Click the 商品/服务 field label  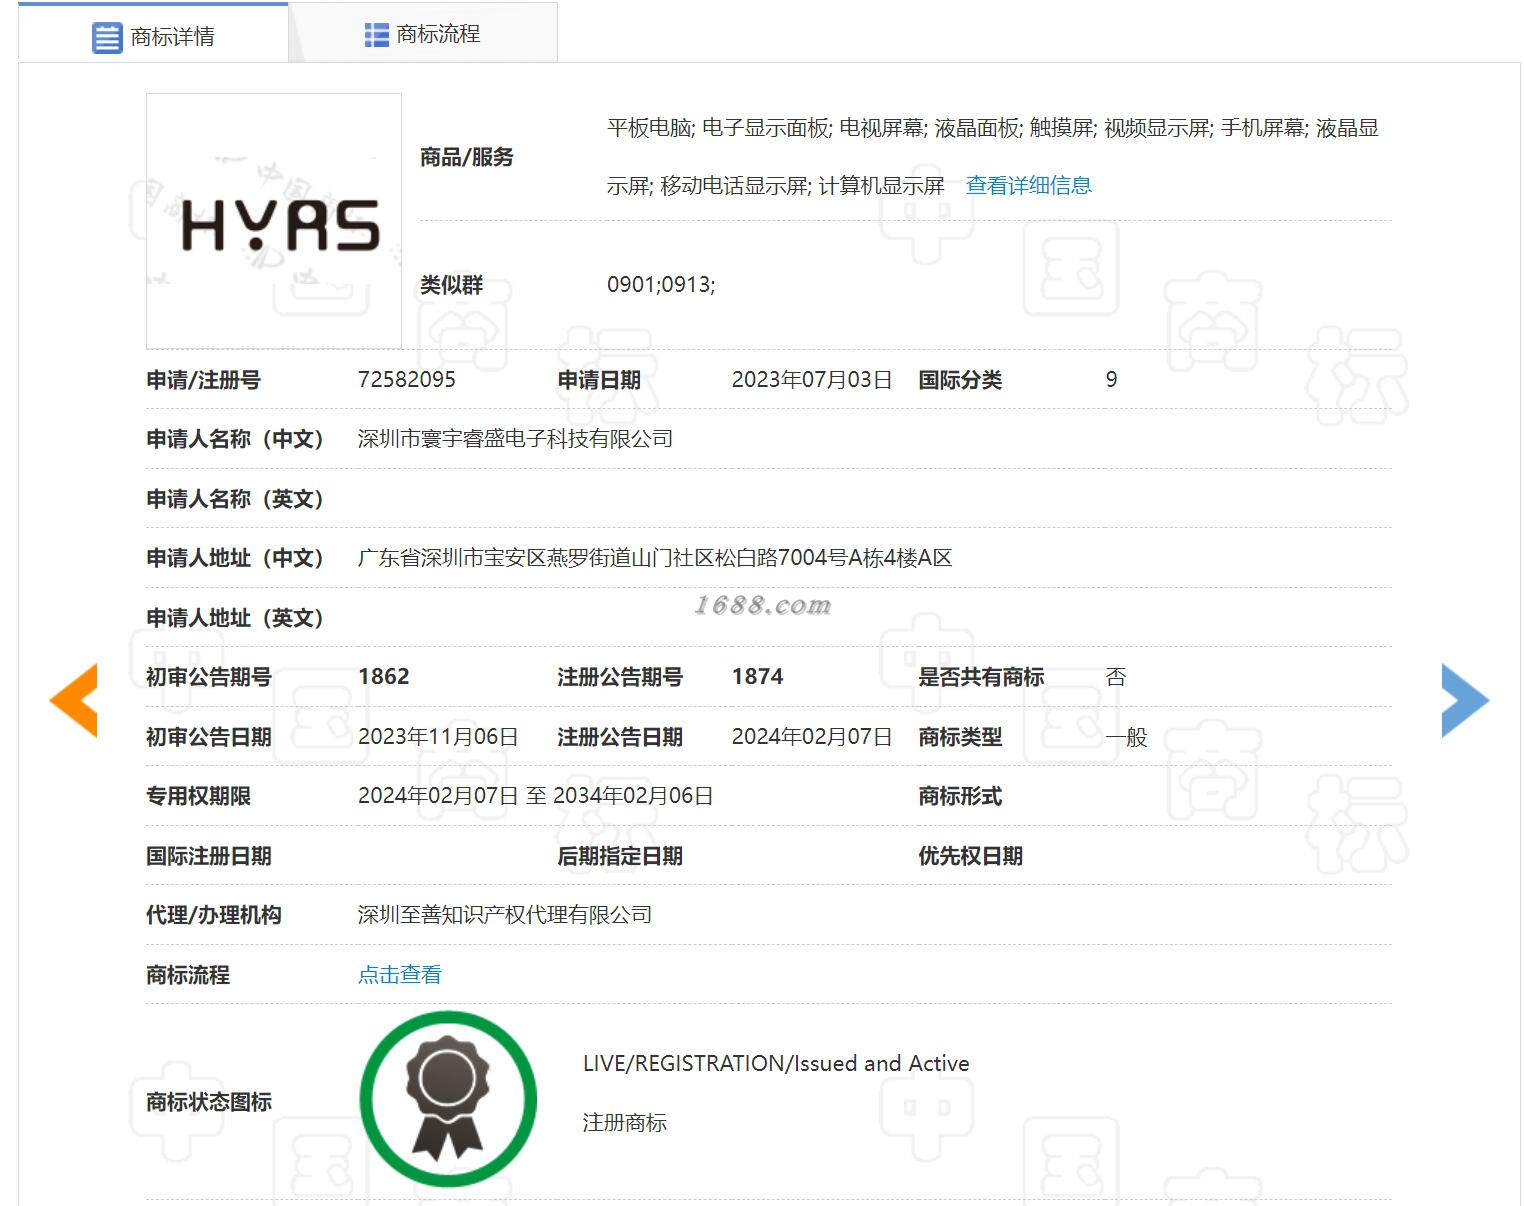(466, 157)
